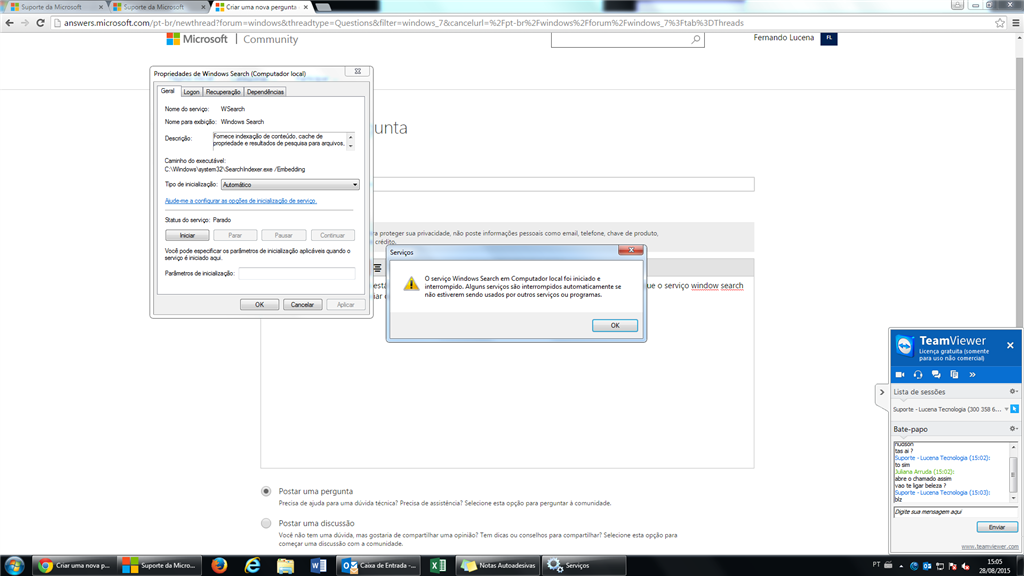Switch to Serviços taskbar button
The width and height of the screenshot is (1024, 576).
(x=584, y=566)
